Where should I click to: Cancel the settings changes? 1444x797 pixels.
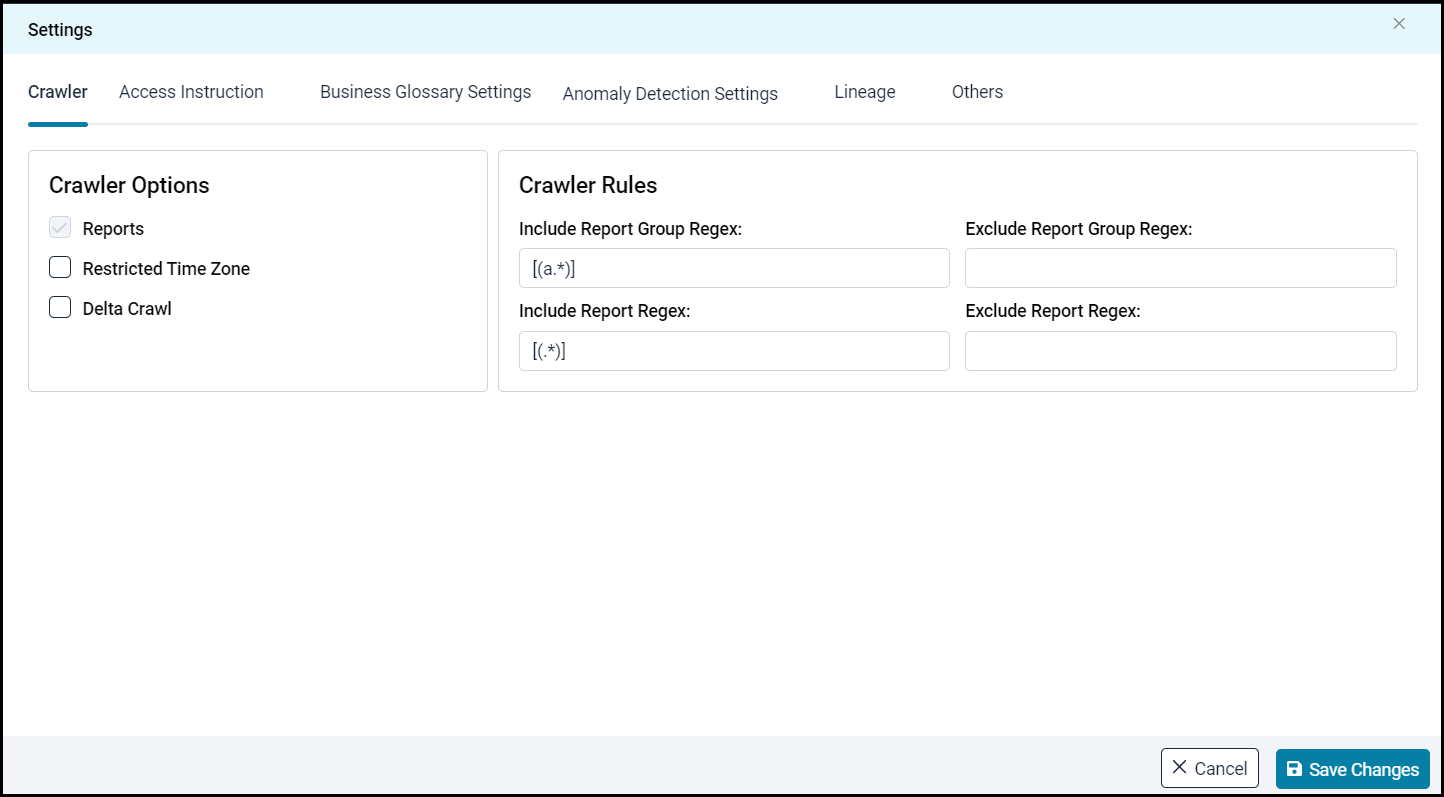(1210, 768)
